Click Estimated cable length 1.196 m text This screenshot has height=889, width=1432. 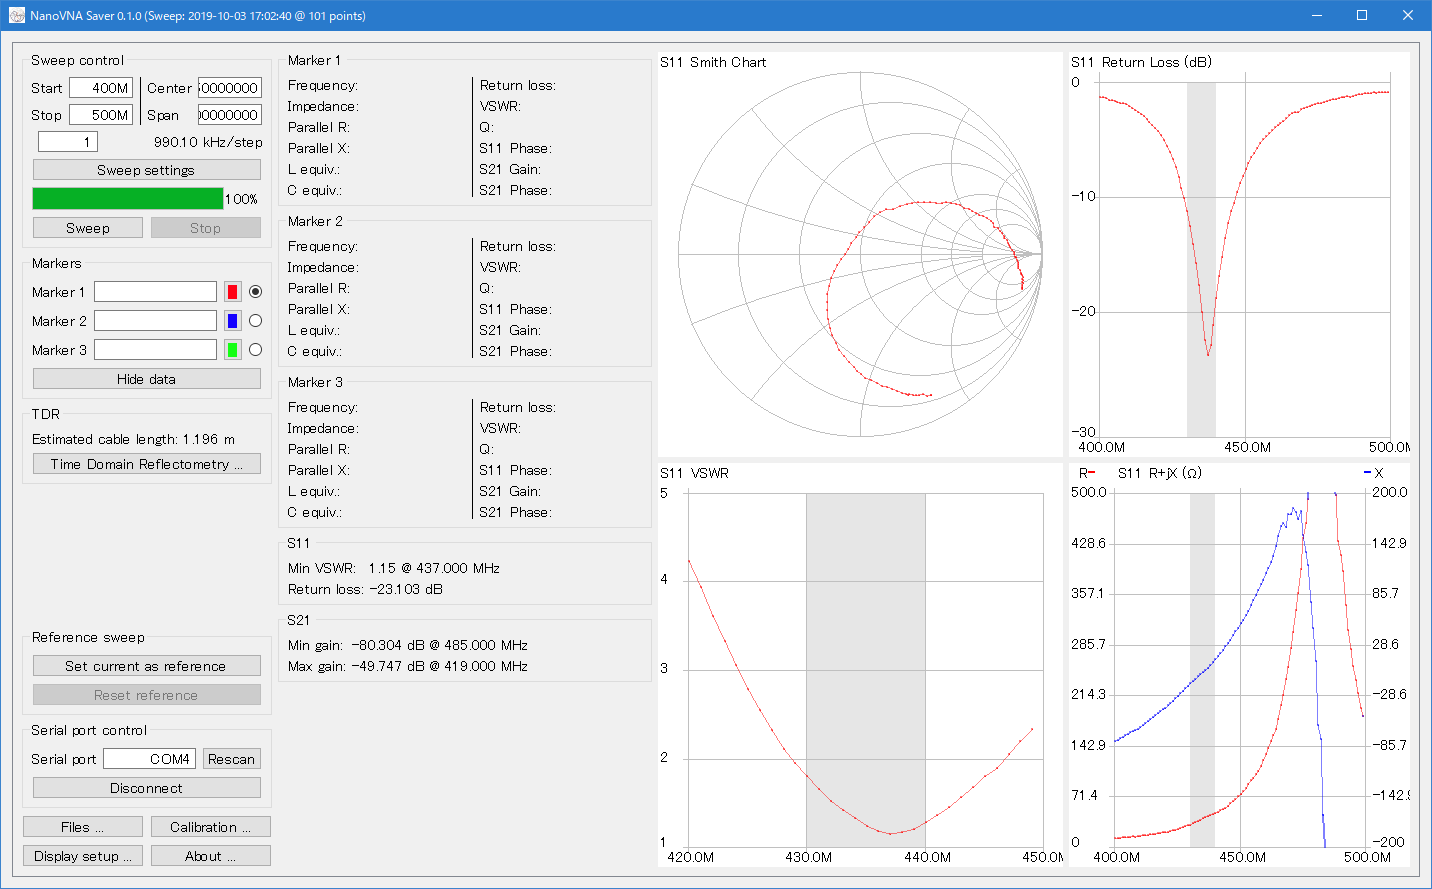pos(134,439)
